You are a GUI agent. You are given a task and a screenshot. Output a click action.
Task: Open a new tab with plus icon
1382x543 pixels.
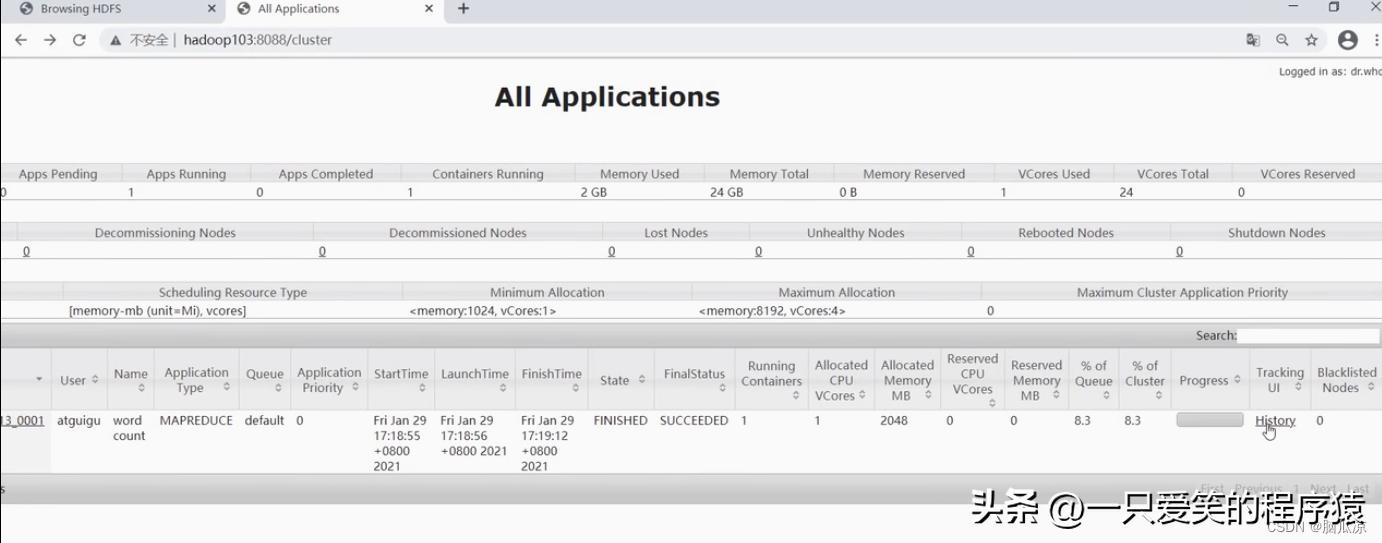[463, 9]
